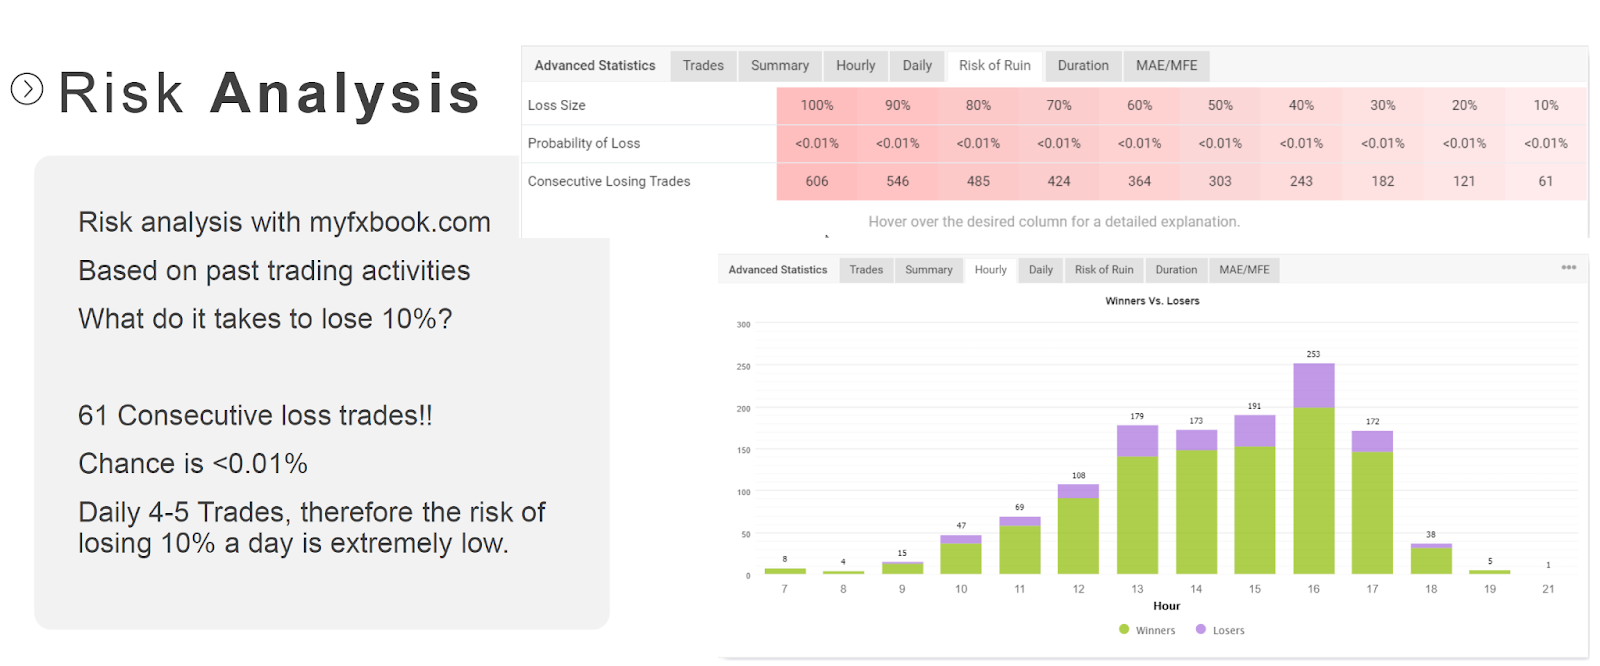The image size is (1600, 666).
Task: Click the hour 16 bar labeled 253
Action: point(1313,468)
